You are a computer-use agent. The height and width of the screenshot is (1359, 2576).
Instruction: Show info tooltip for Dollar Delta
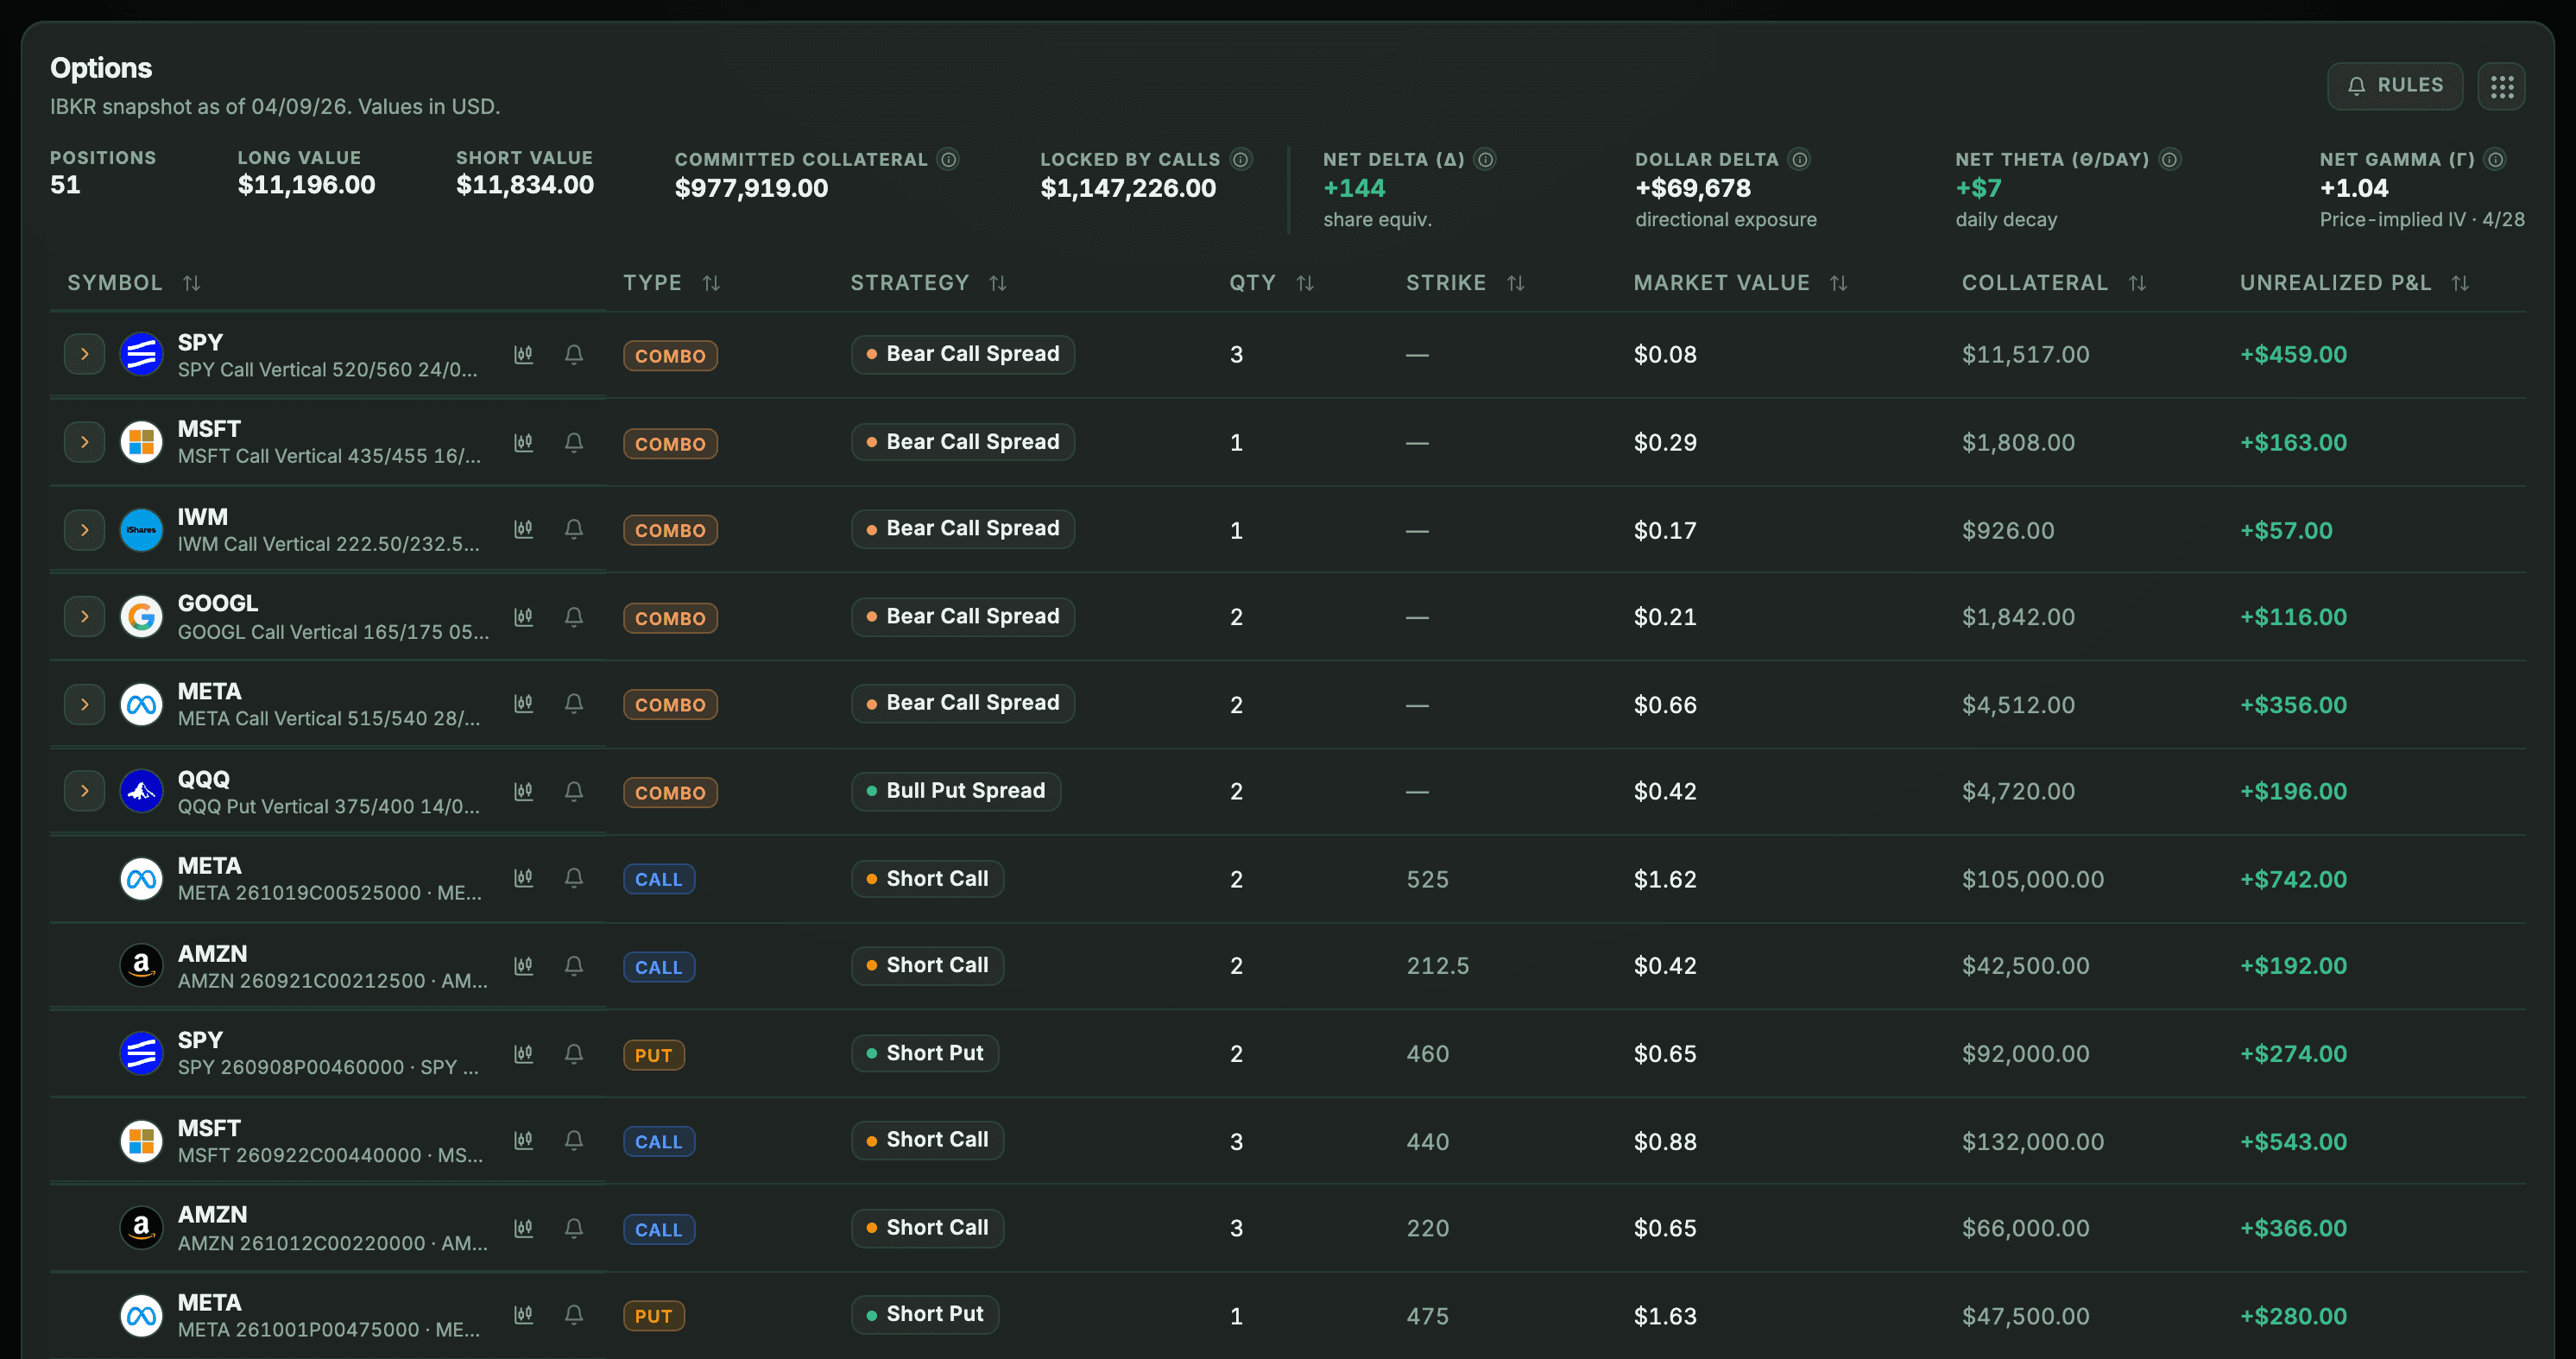(1799, 159)
